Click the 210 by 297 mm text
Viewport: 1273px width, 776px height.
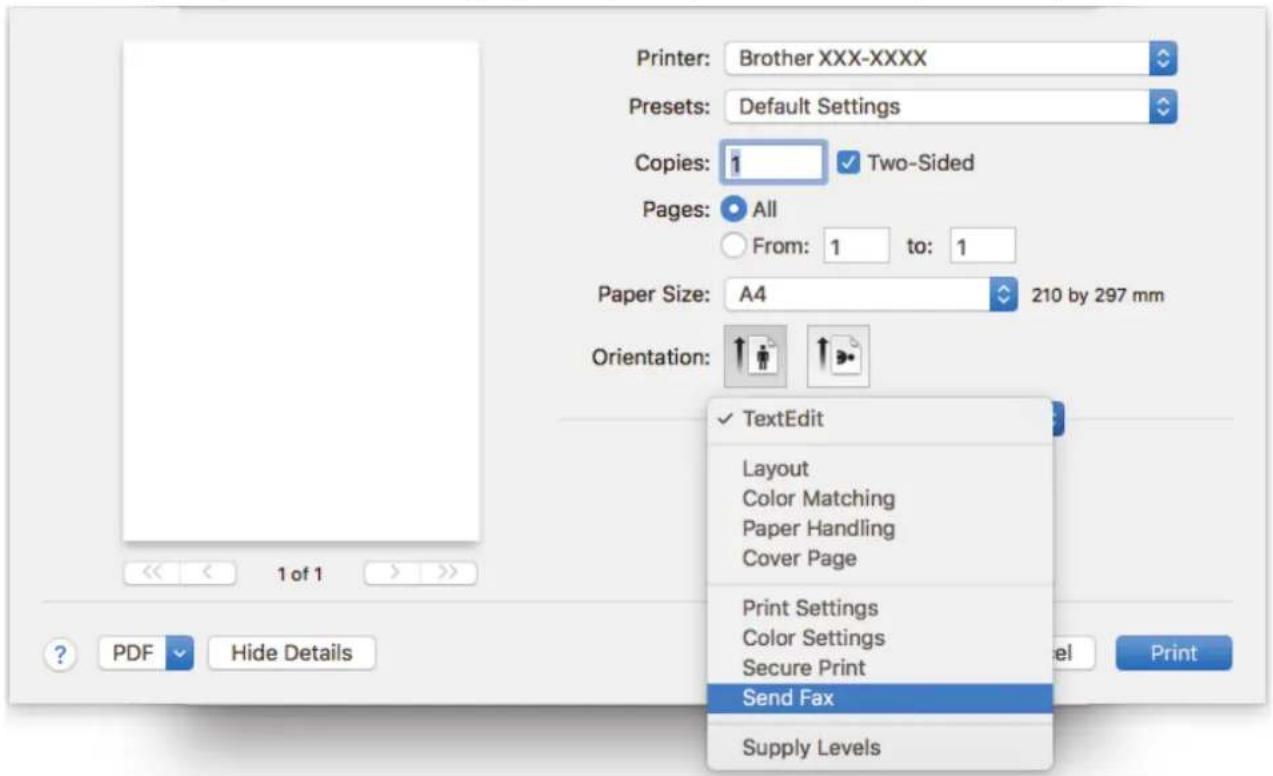click(1097, 296)
